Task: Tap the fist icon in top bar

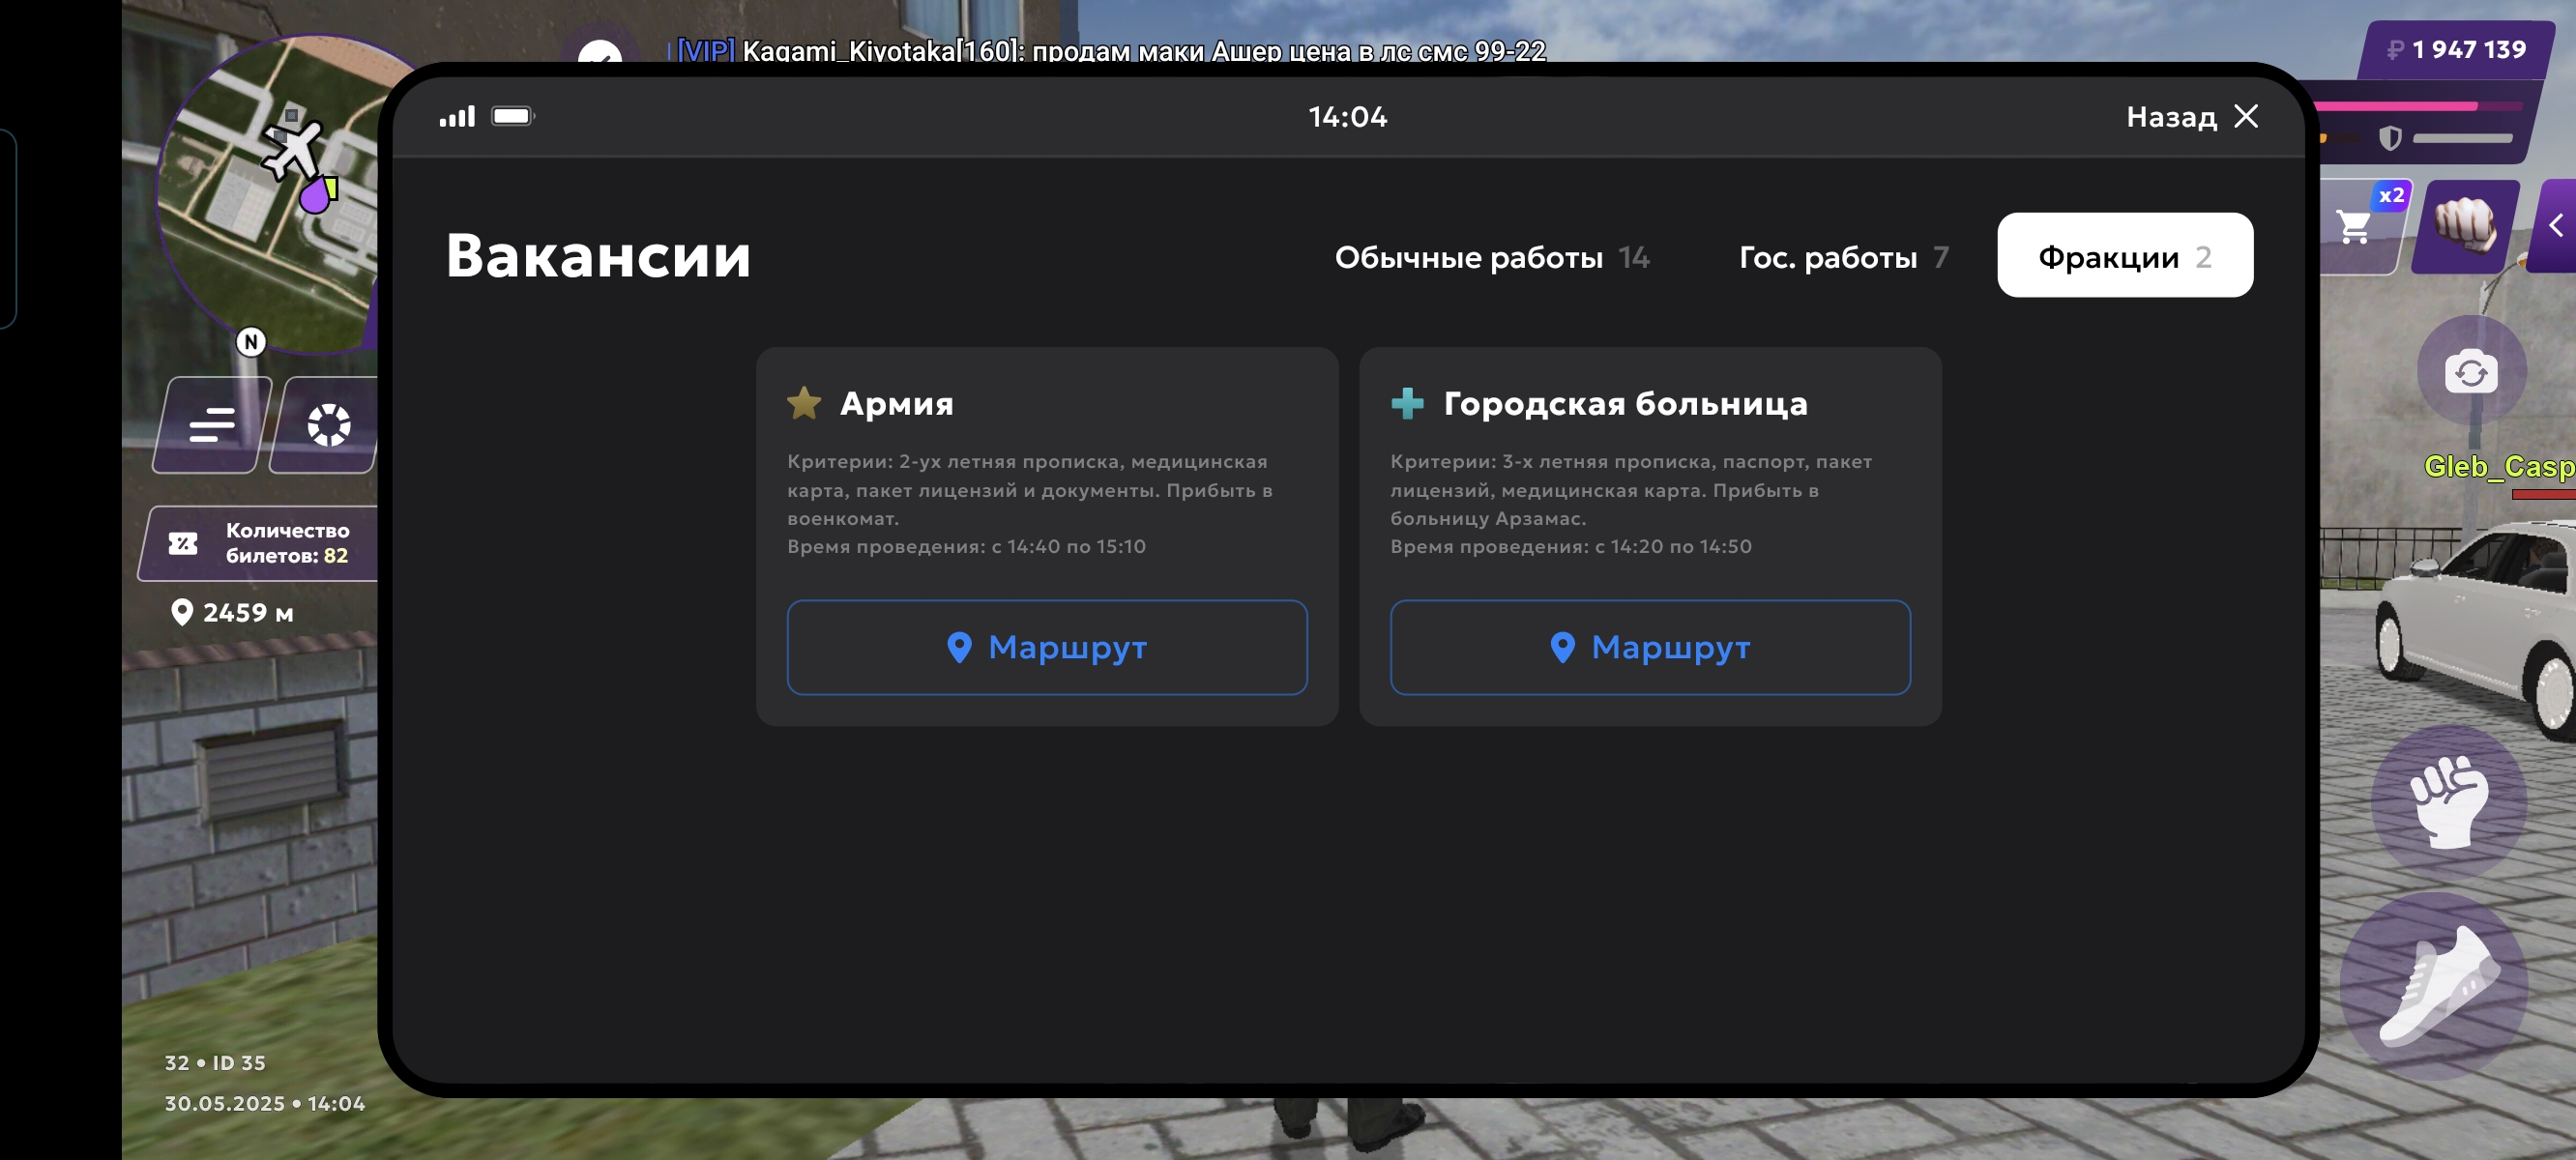Action: point(2464,226)
